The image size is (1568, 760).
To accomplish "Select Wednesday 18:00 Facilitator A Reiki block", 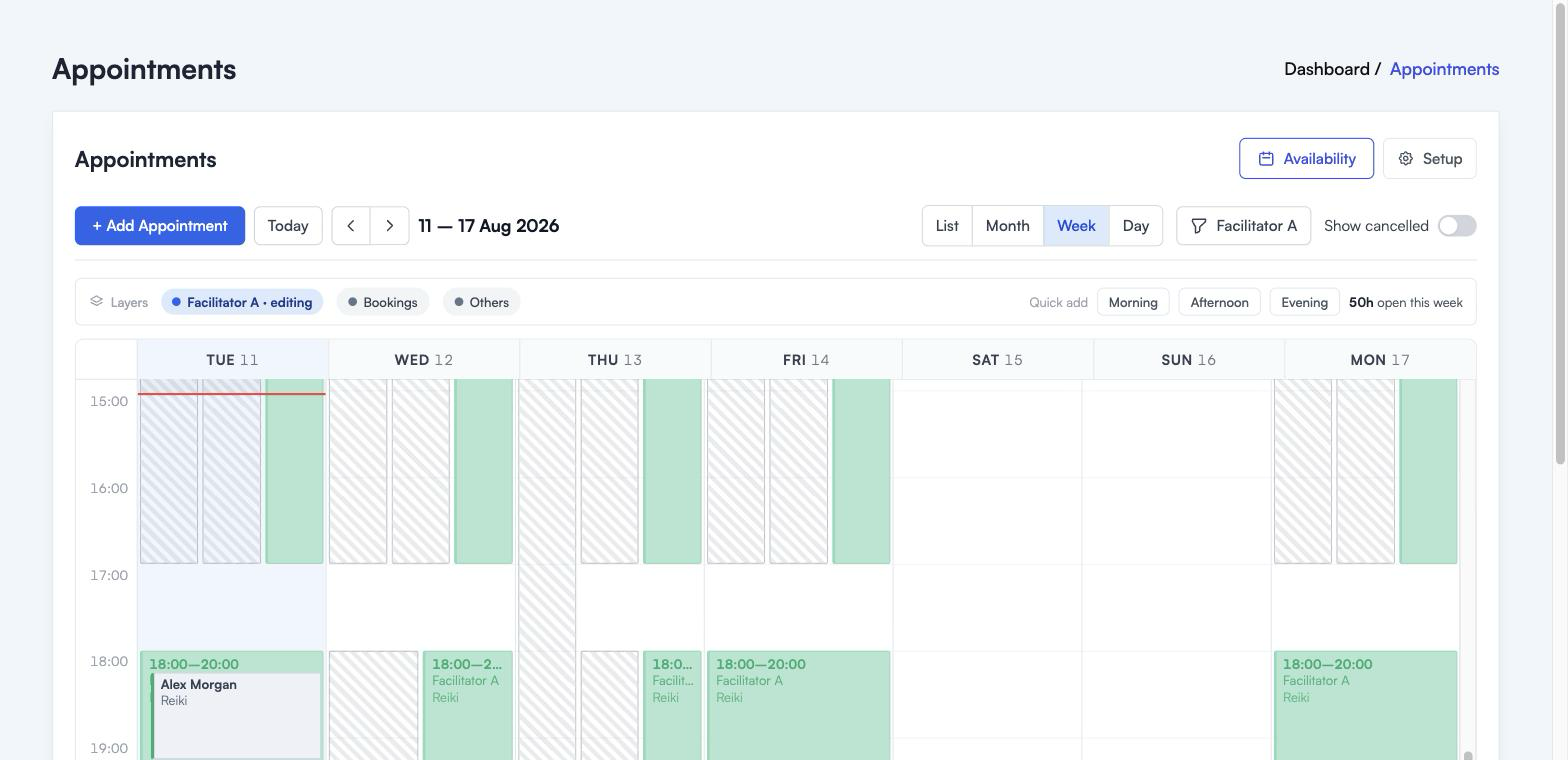I will pos(468,705).
